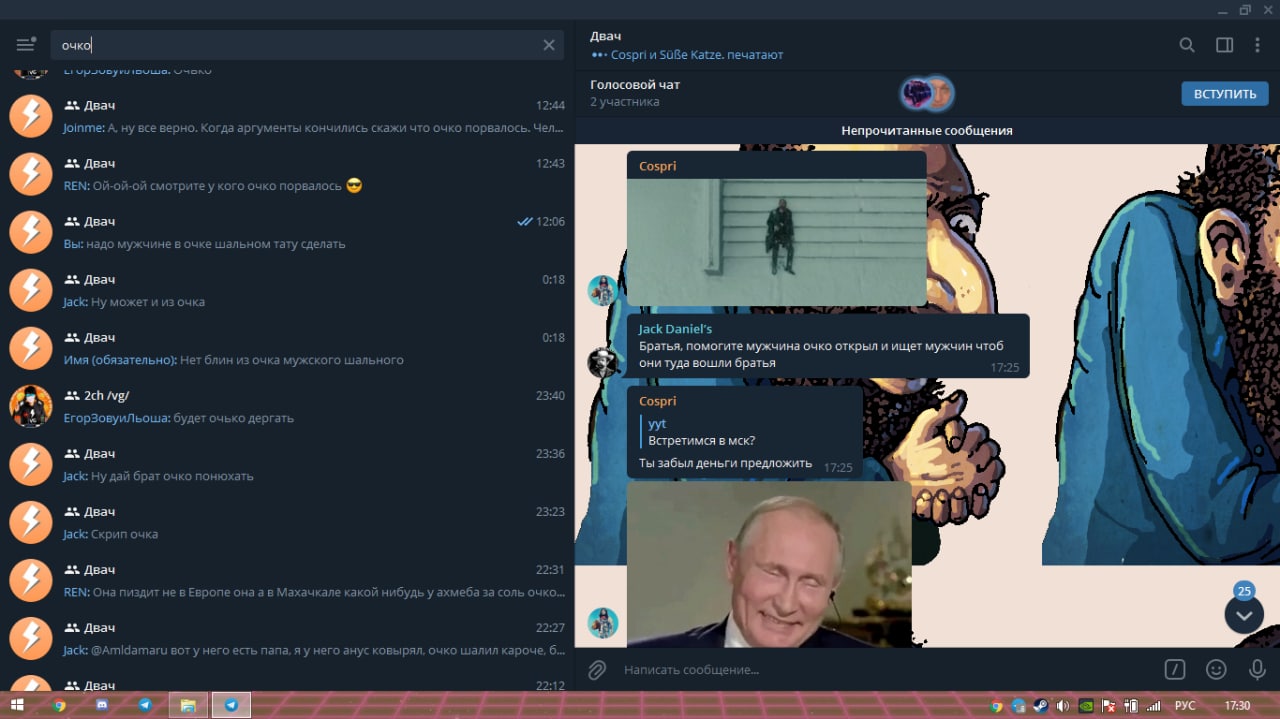Screen dimensions: 1280x719
Task: Open network signal tray icon
Action: [x=1154, y=705]
